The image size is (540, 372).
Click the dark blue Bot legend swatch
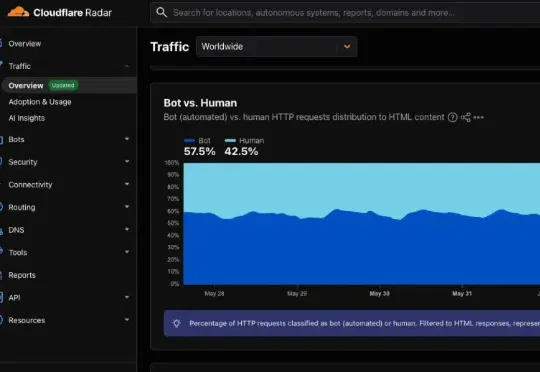tap(189, 141)
